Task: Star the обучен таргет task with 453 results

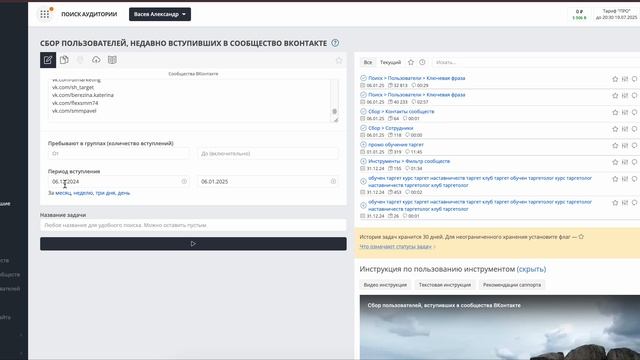Action: [x=615, y=179]
